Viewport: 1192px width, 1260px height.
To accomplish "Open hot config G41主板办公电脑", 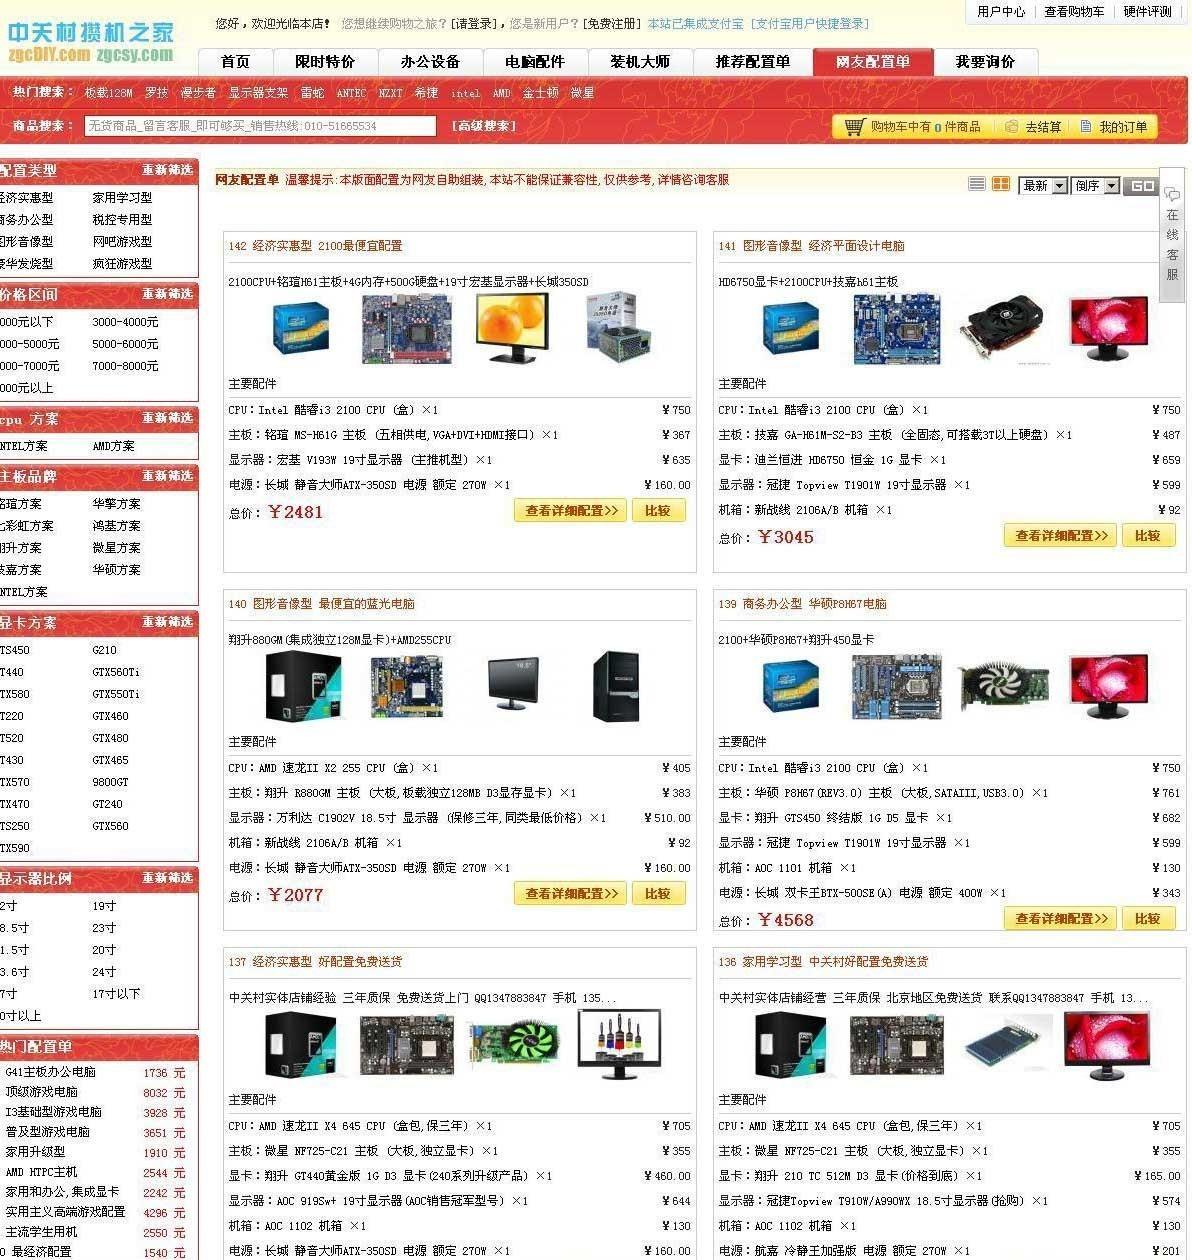I will [51, 1072].
